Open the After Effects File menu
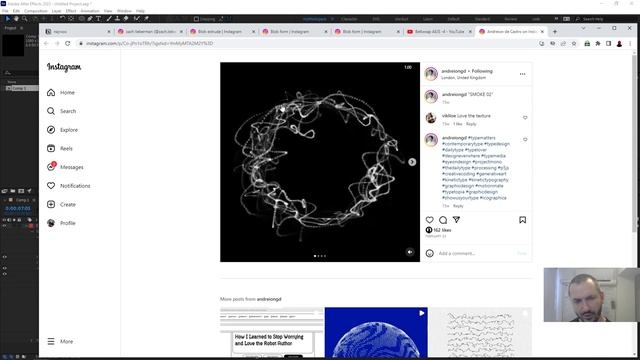This screenshot has width=640, height=360. pyautogui.click(x=5, y=11)
